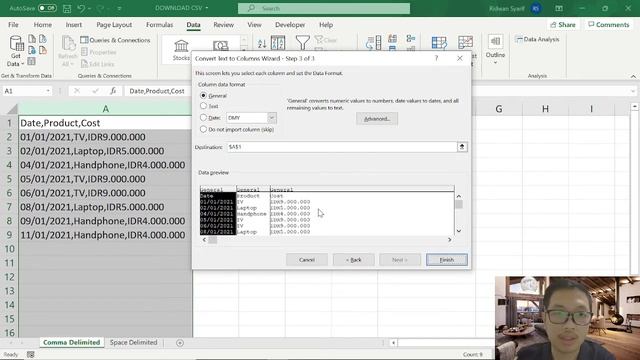
Task: Click the wizard's help question mark
Action: point(436,58)
